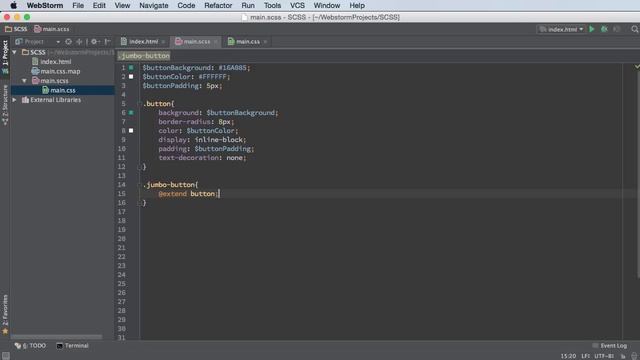Click the 15:20 cursor position indicator
640x360 pixels.
[x=568, y=356]
